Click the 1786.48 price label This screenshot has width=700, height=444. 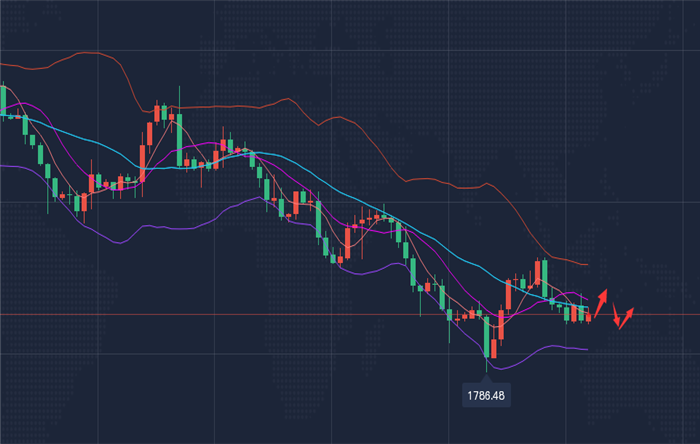point(487,395)
